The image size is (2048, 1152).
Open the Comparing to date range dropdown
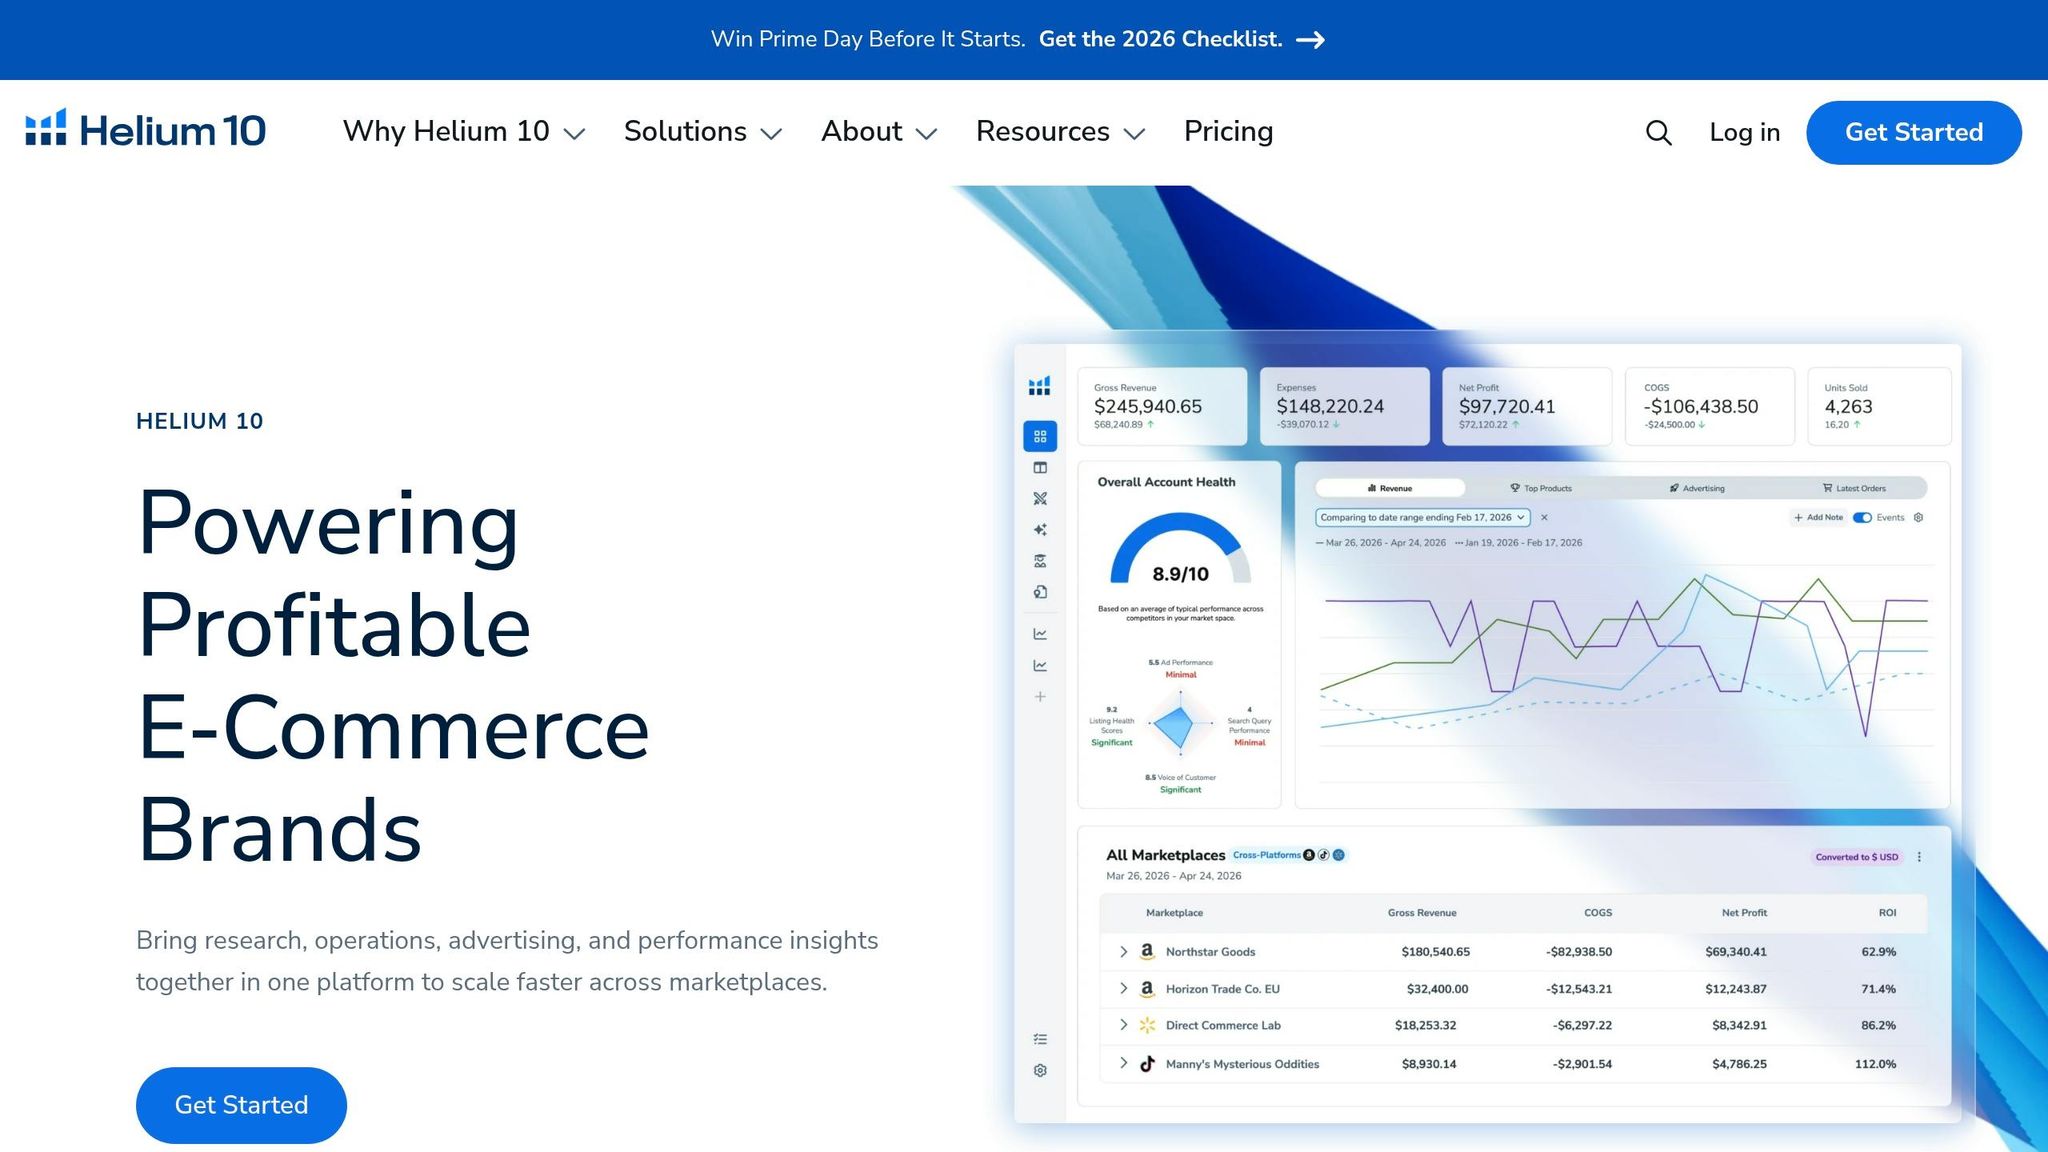(x=1422, y=518)
